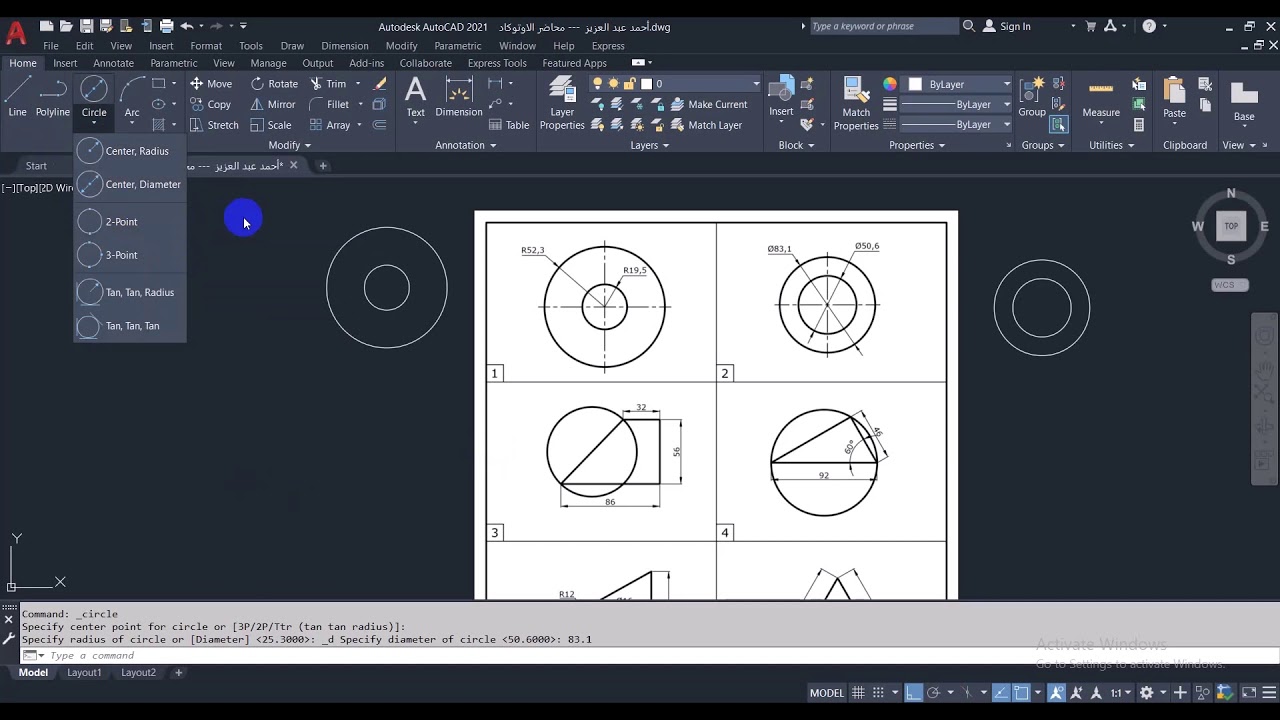Select the Polyline tool
The height and width of the screenshot is (720, 1280).
click(x=53, y=98)
